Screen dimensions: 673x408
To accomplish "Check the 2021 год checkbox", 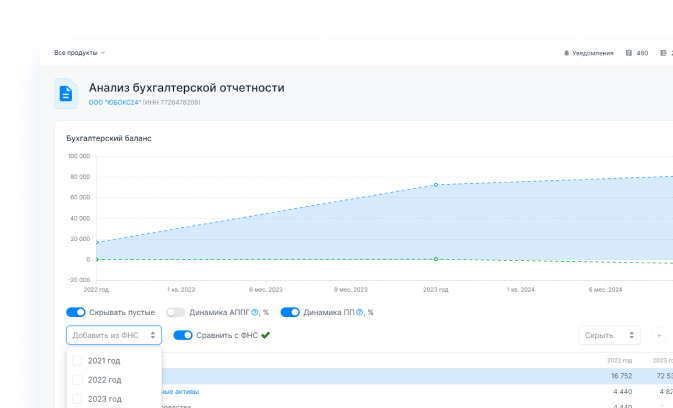I will click(77, 360).
